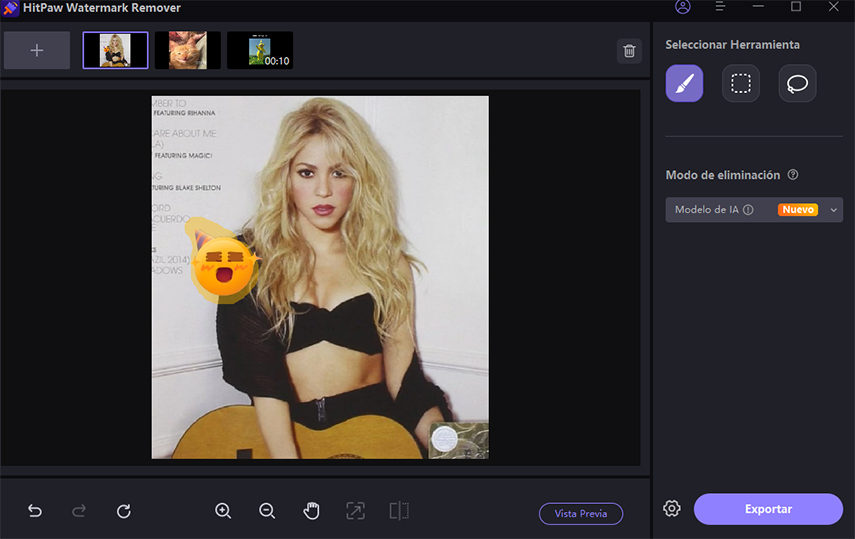Add a new file with the plus button
The height and width of the screenshot is (539, 855).
click(37, 50)
